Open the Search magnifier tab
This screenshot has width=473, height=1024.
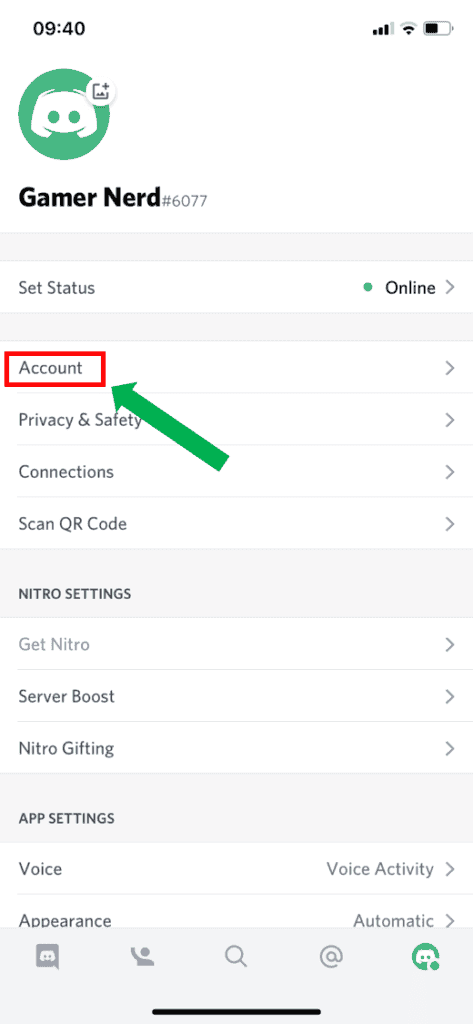click(x=236, y=957)
